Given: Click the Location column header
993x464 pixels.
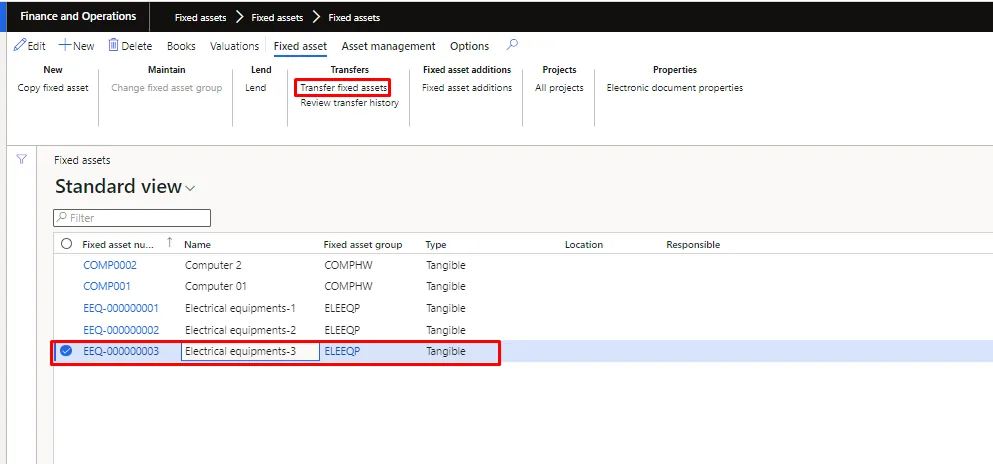Looking at the screenshot, I should pyautogui.click(x=584, y=244).
